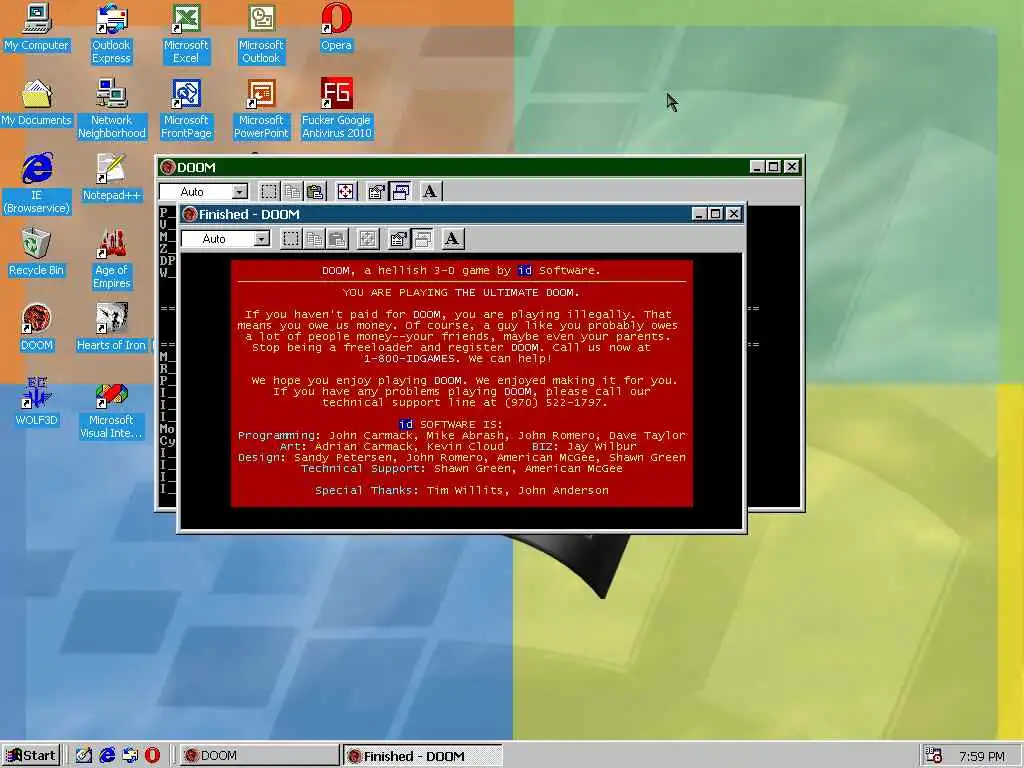Open Network Neighborhood icon
Viewport: 1024px width, 768px height.
tap(112, 109)
